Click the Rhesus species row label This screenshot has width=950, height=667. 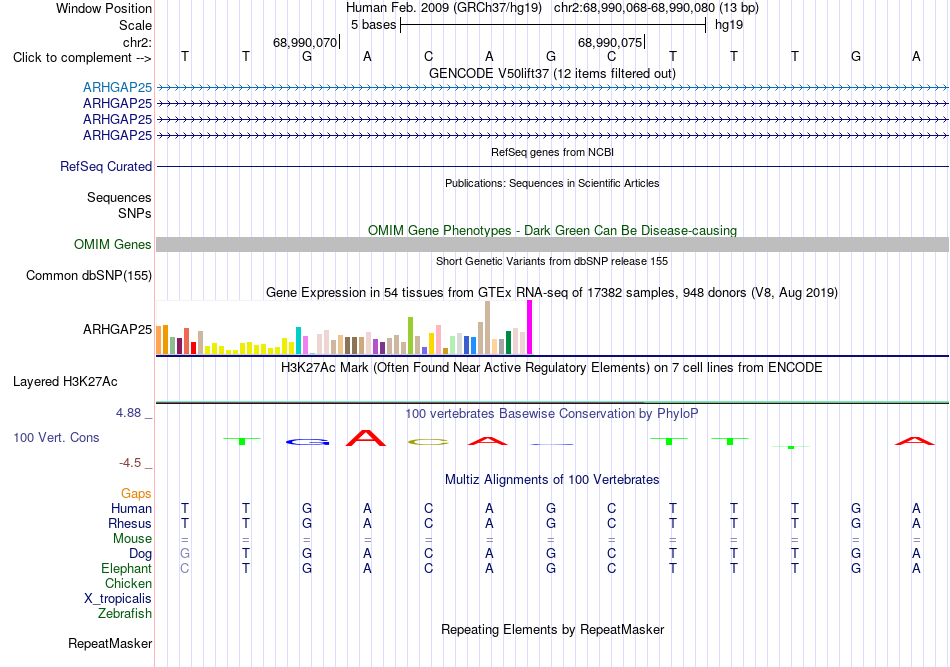click(130, 523)
